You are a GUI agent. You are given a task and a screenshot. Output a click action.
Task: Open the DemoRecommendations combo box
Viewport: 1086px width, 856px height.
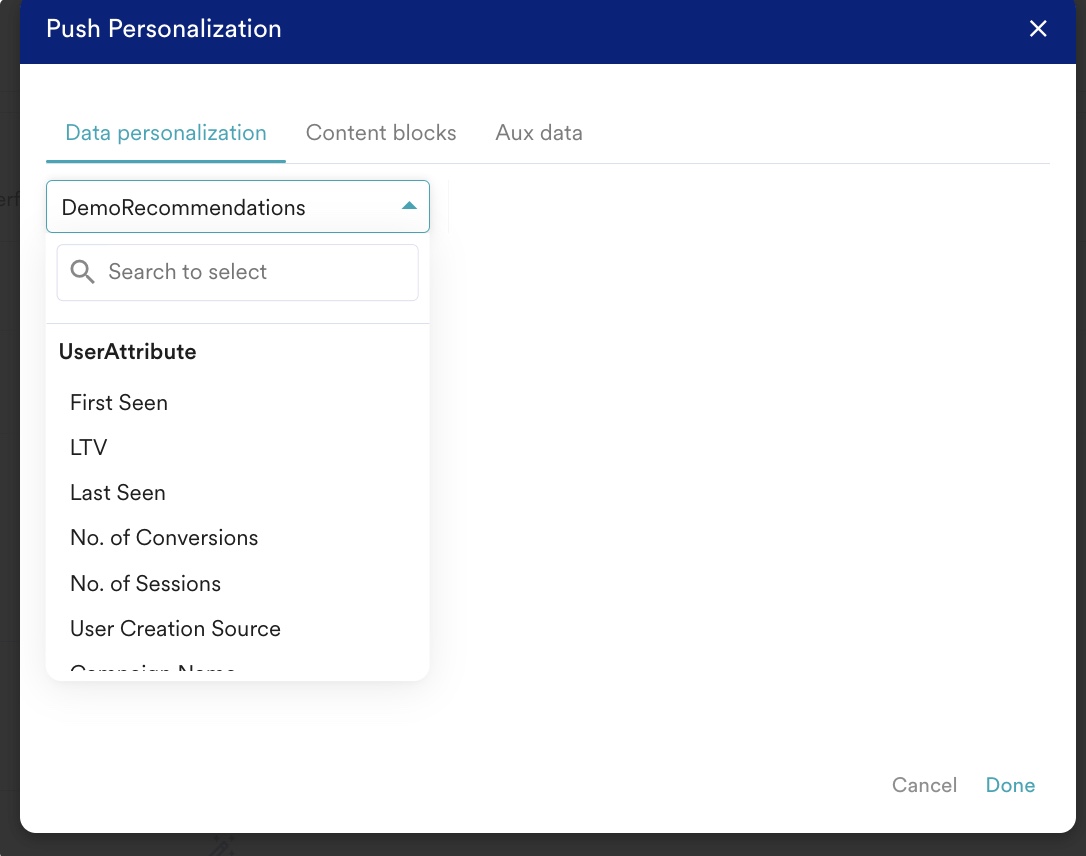point(238,207)
